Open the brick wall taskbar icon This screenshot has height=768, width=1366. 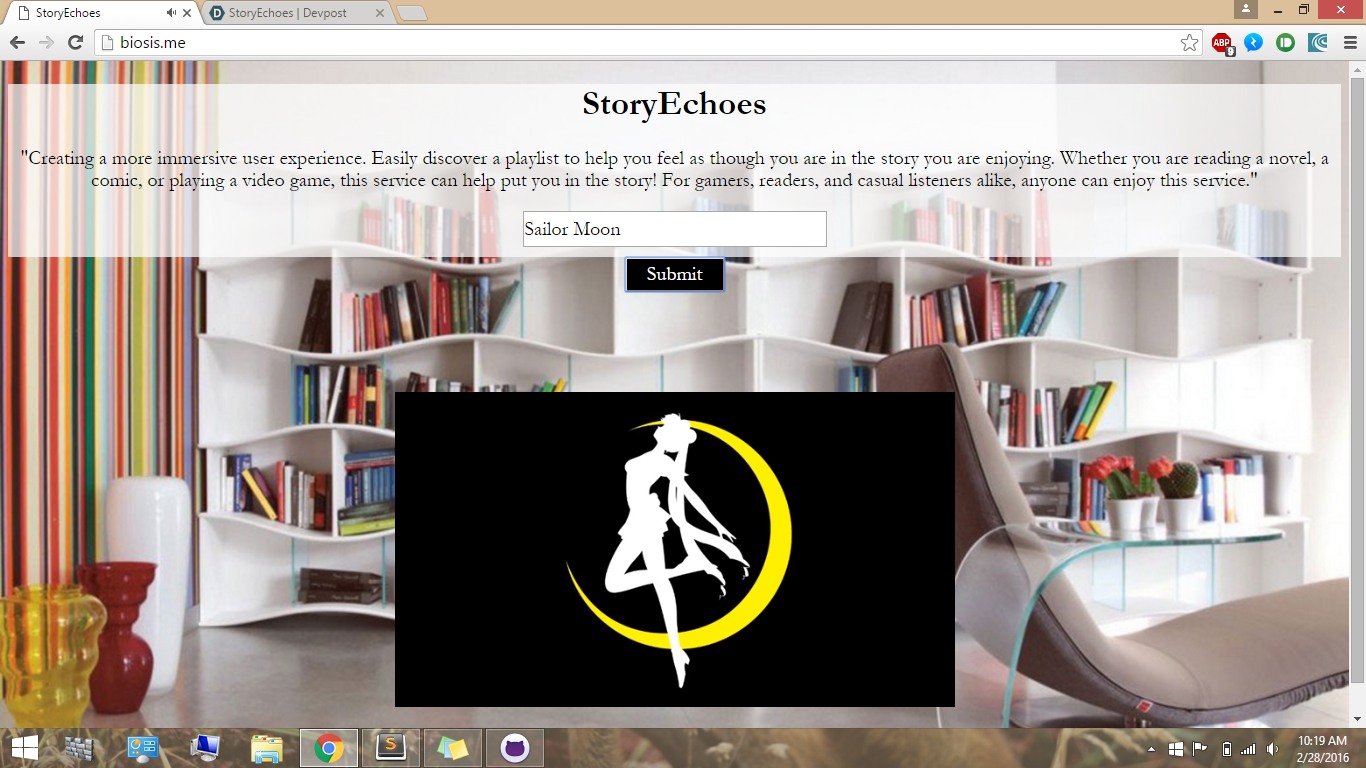coord(79,748)
